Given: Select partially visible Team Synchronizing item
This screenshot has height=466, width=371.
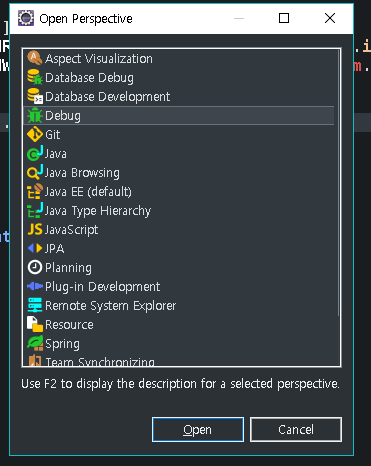Looking at the screenshot, I should tap(100, 362).
